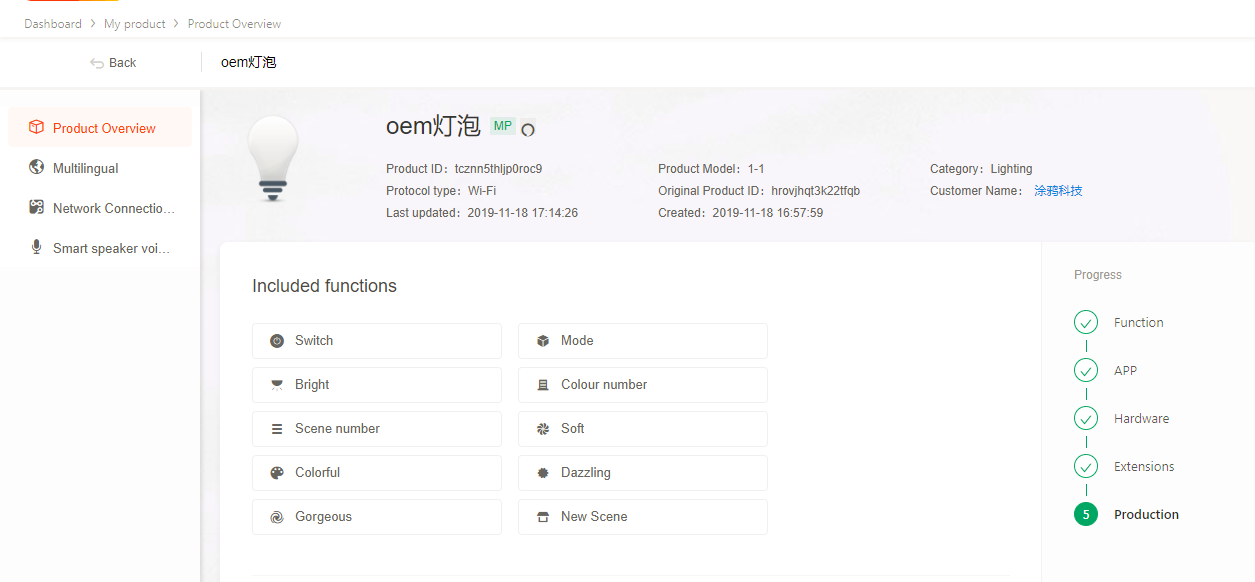Click the Gorgeous swirl icon
Viewport: 1255px width, 582px height.
click(277, 517)
